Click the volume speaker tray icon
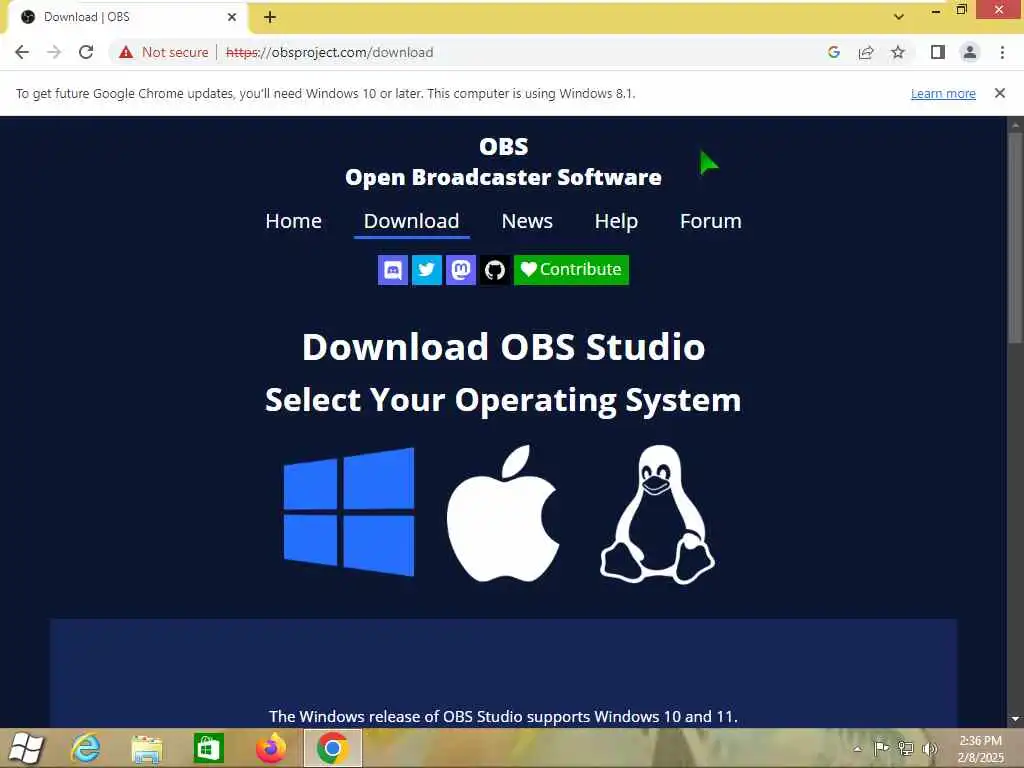 point(929,748)
